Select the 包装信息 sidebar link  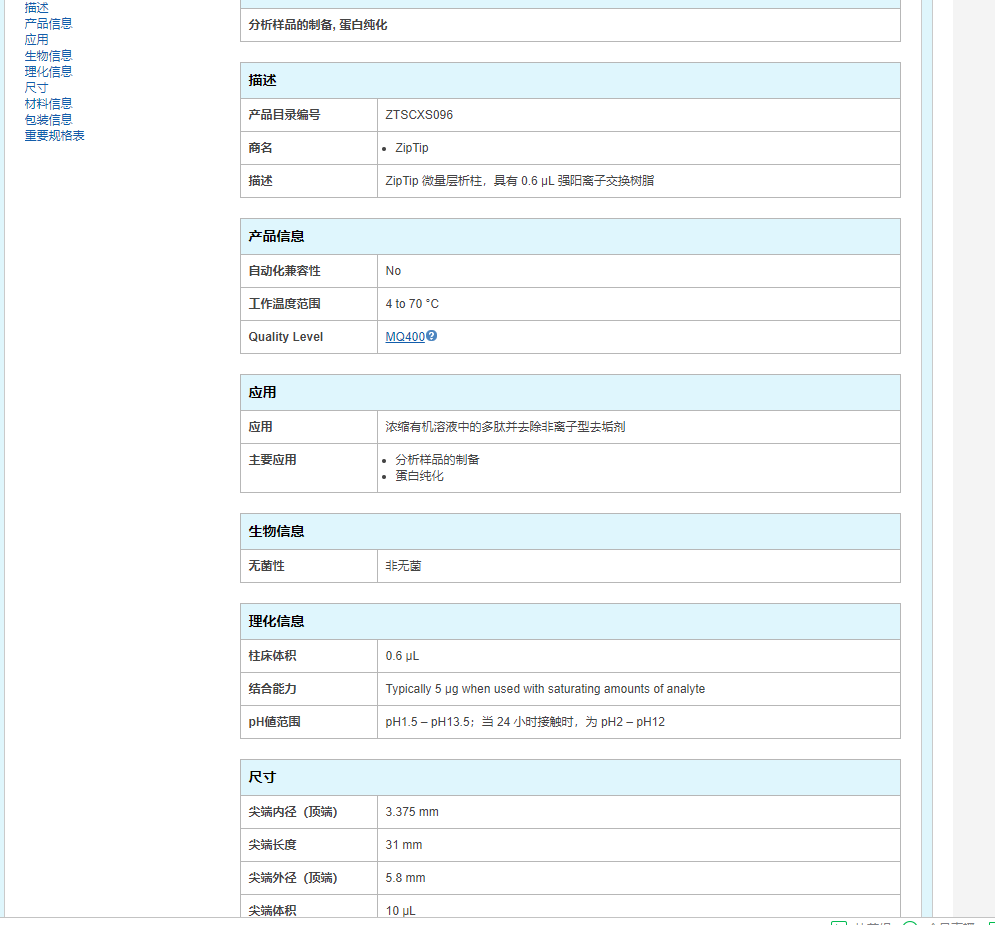(48, 119)
